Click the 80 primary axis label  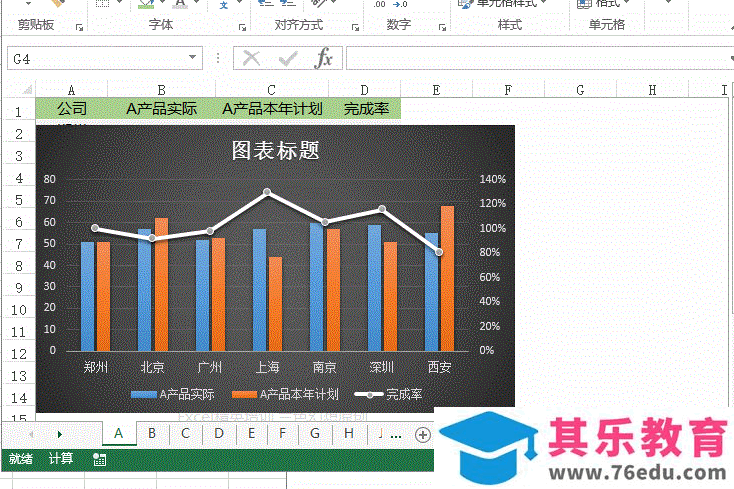[50, 179]
